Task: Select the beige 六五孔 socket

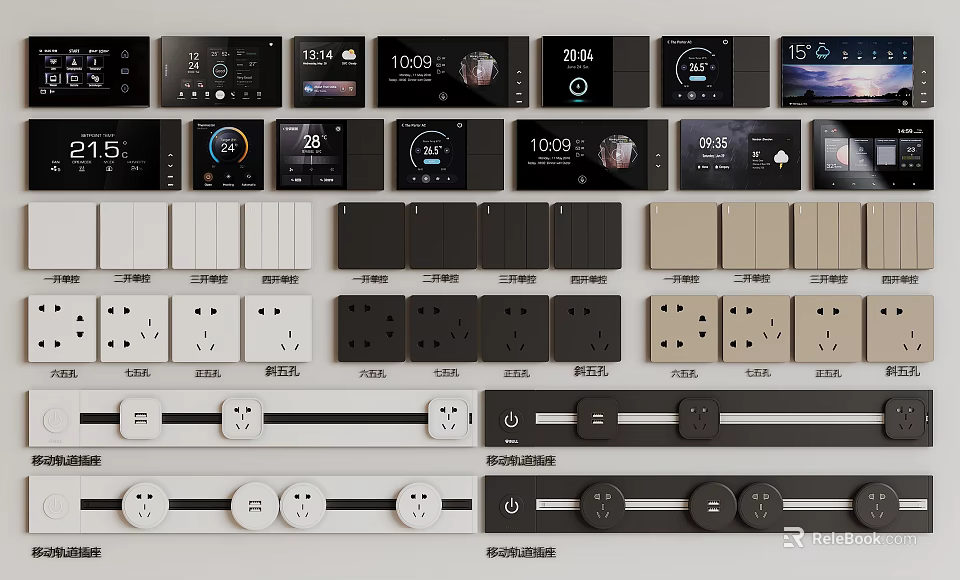Action: pos(683,328)
